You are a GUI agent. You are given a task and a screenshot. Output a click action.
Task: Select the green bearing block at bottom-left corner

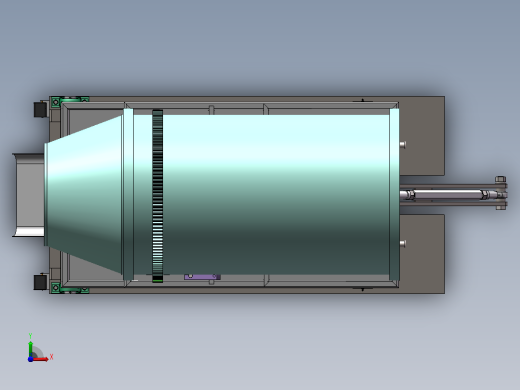(x=69, y=288)
